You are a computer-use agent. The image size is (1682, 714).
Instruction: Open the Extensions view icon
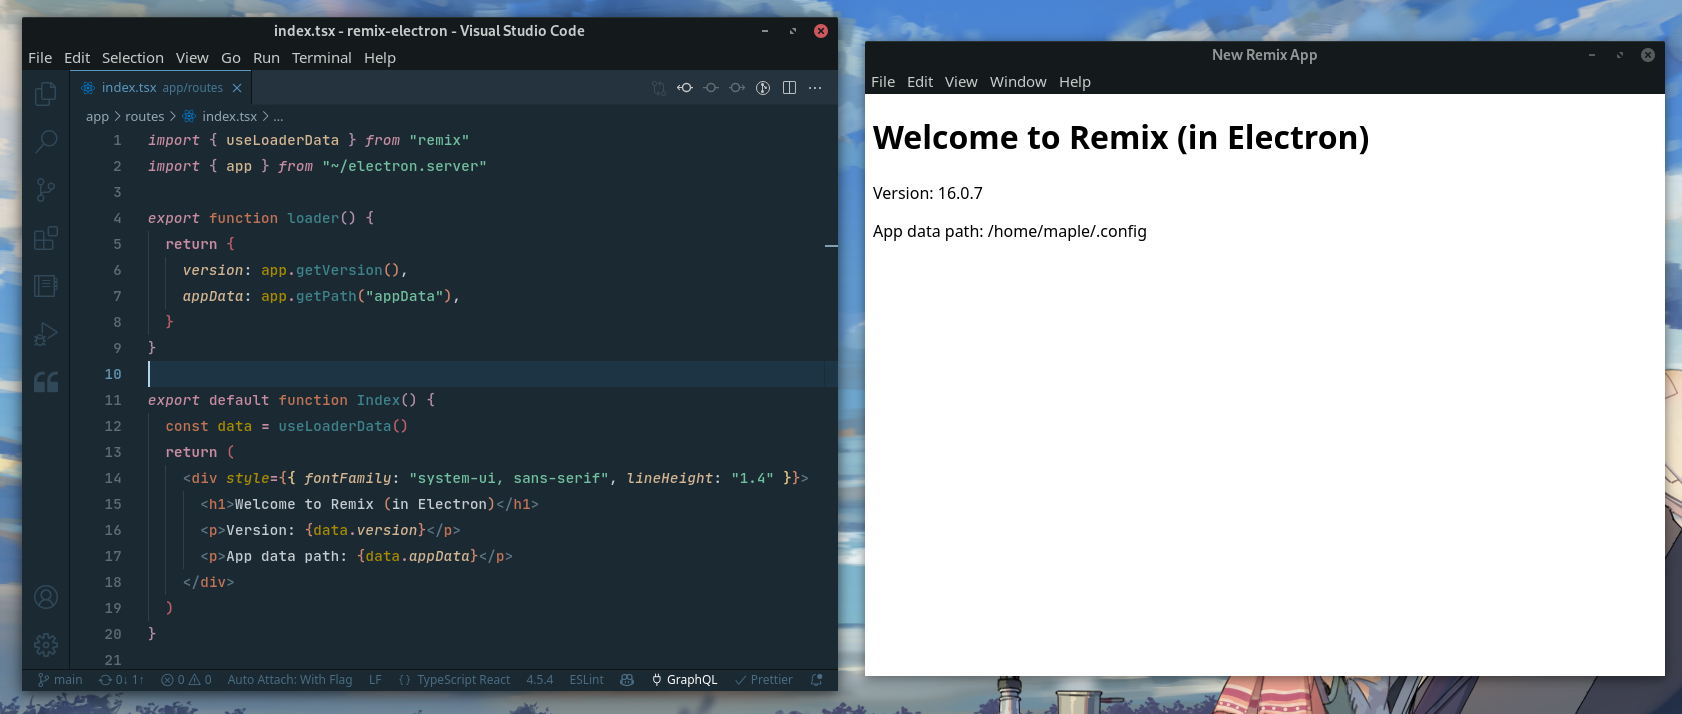pyautogui.click(x=46, y=238)
